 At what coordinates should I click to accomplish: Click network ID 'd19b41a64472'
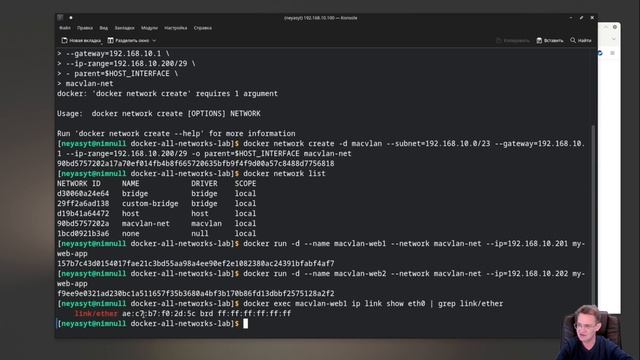click(x=83, y=213)
